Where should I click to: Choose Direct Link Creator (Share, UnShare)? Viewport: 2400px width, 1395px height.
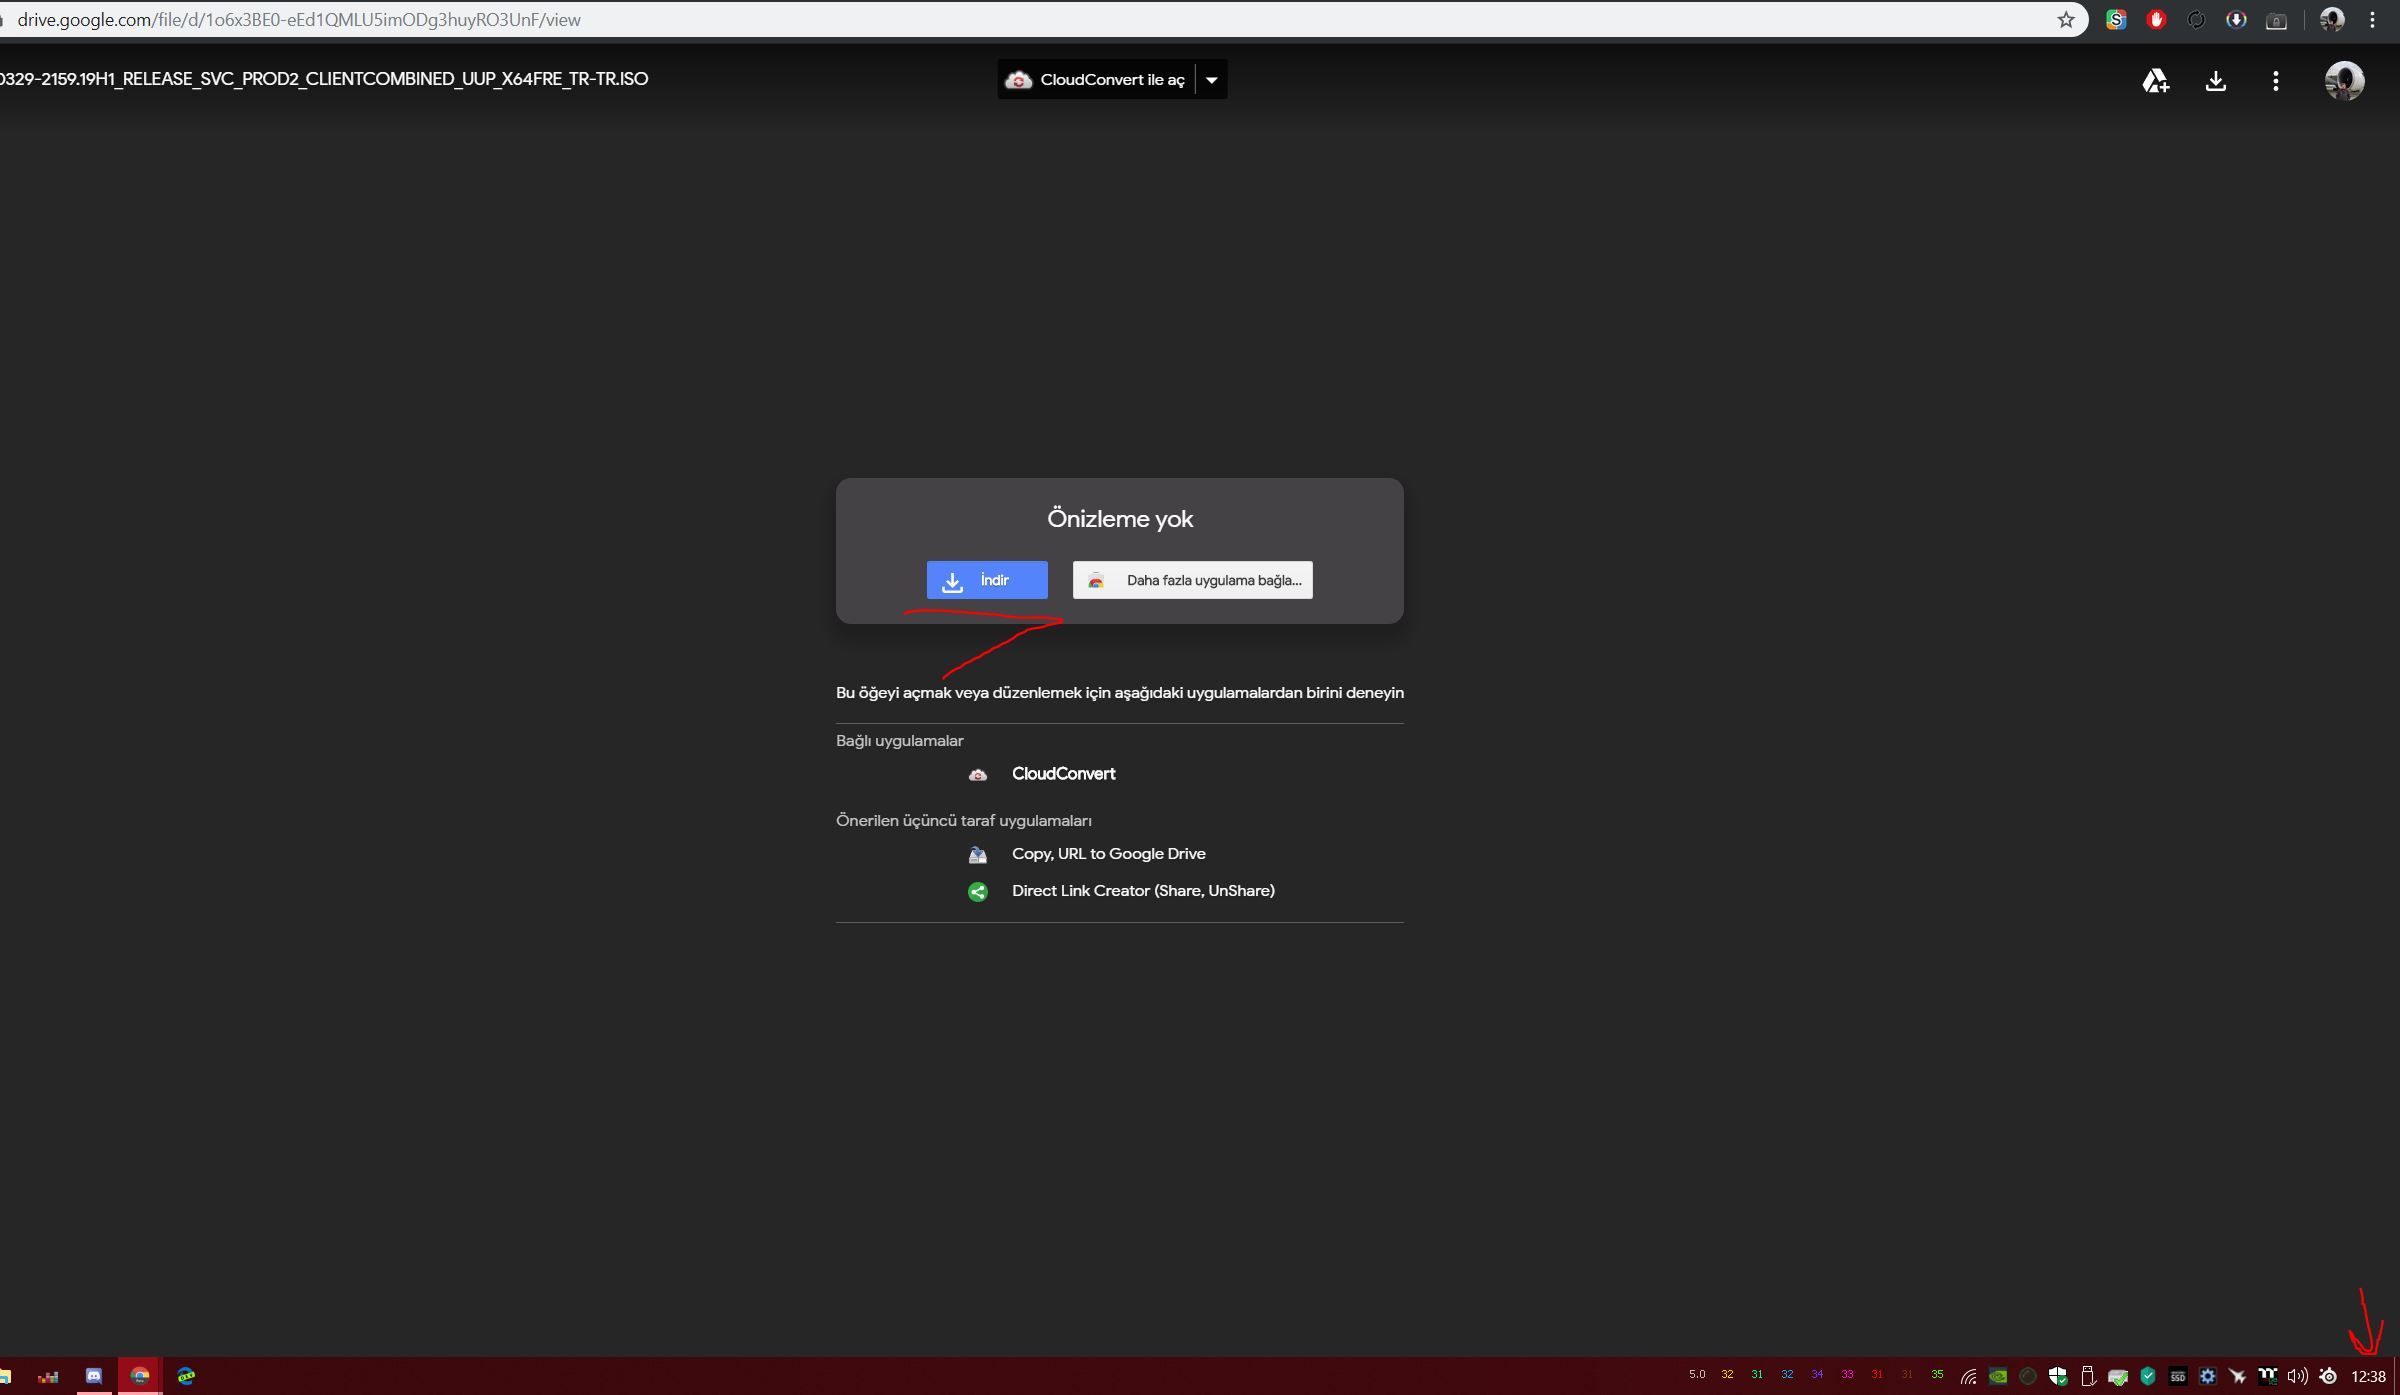[1142, 891]
